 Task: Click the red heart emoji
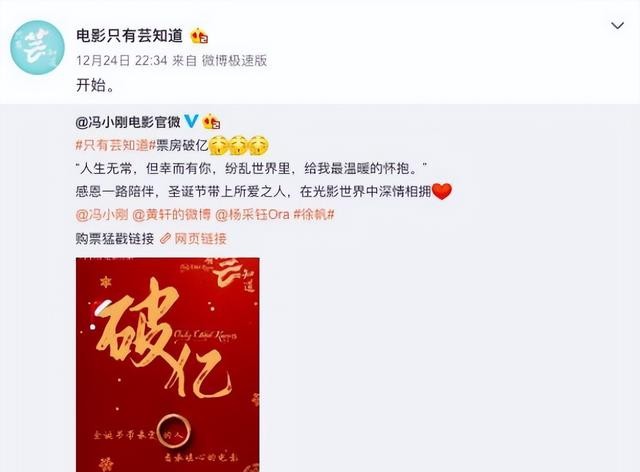(442, 191)
